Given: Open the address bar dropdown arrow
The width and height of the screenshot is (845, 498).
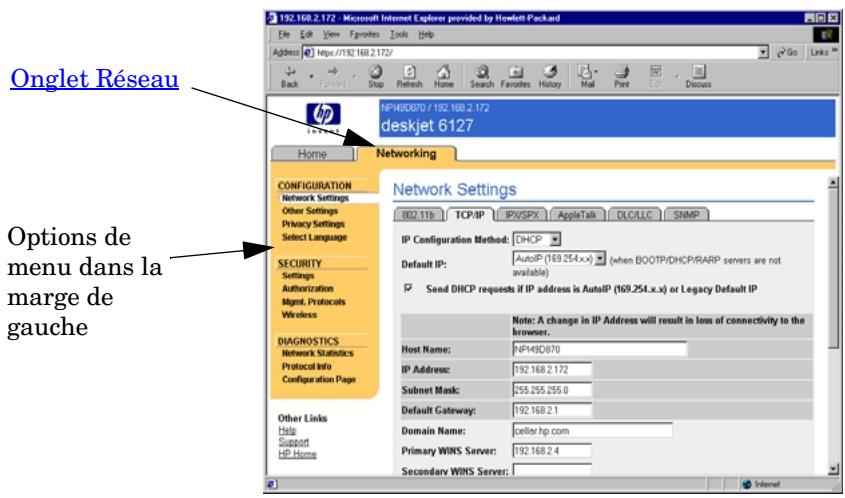Looking at the screenshot, I should pyautogui.click(x=764, y=53).
